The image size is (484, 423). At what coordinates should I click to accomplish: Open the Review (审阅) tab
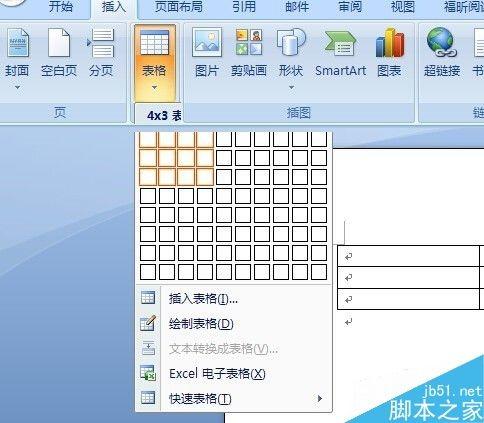350,7
